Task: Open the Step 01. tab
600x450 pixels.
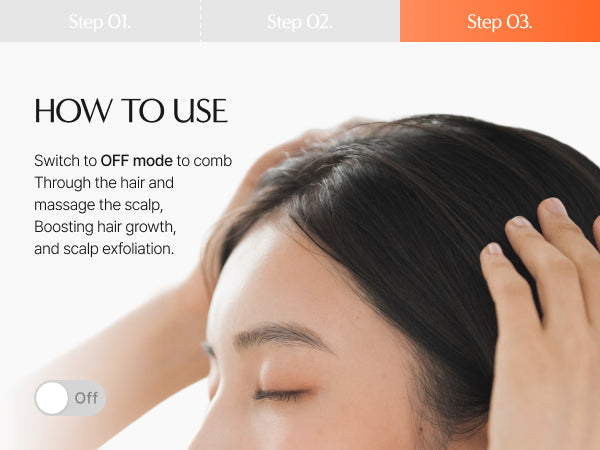Action: pos(100,21)
